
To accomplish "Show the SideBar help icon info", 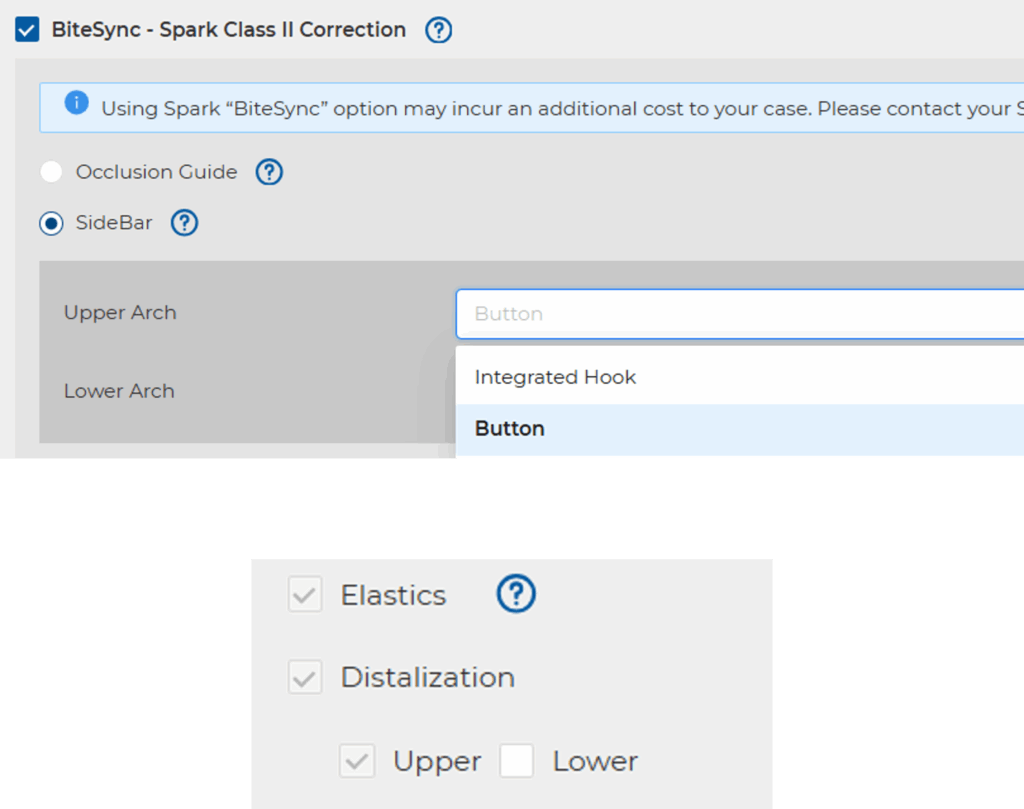I will (184, 223).
